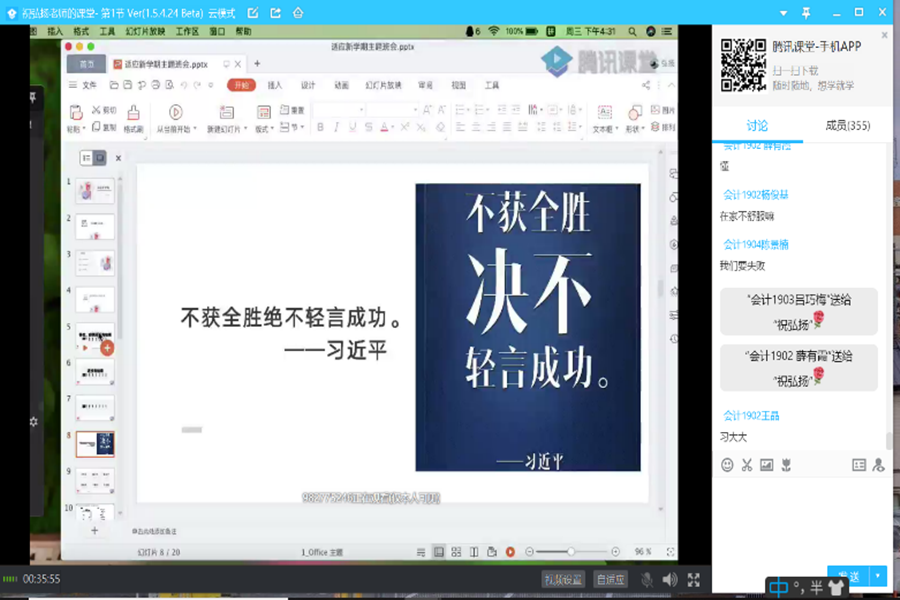
Task: Switch to the 成员(355) members tab
Action: [847, 126]
